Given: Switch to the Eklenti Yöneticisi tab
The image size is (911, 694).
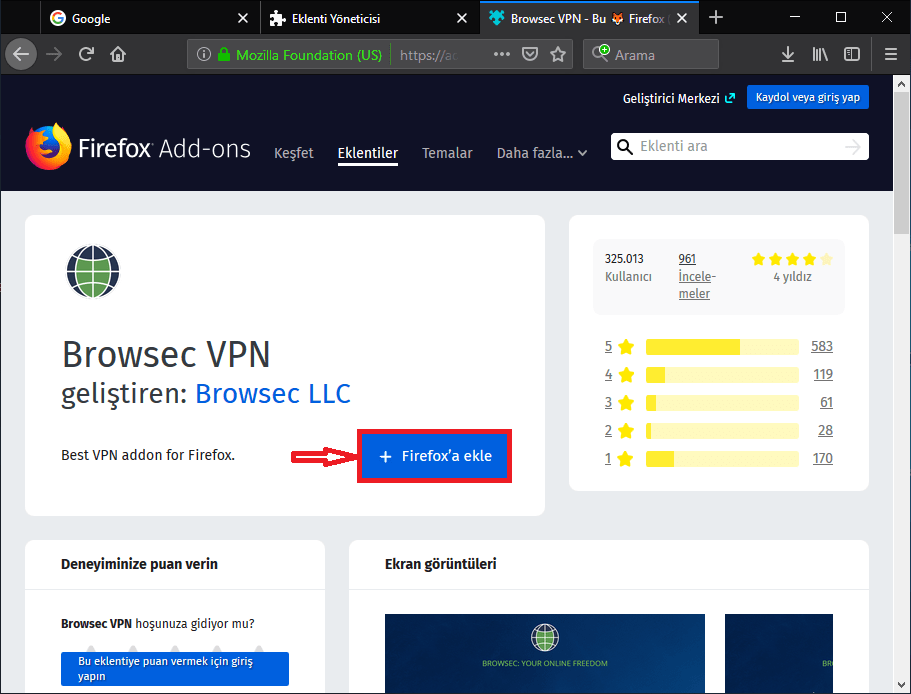Looking at the screenshot, I should [x=370, y=19].
